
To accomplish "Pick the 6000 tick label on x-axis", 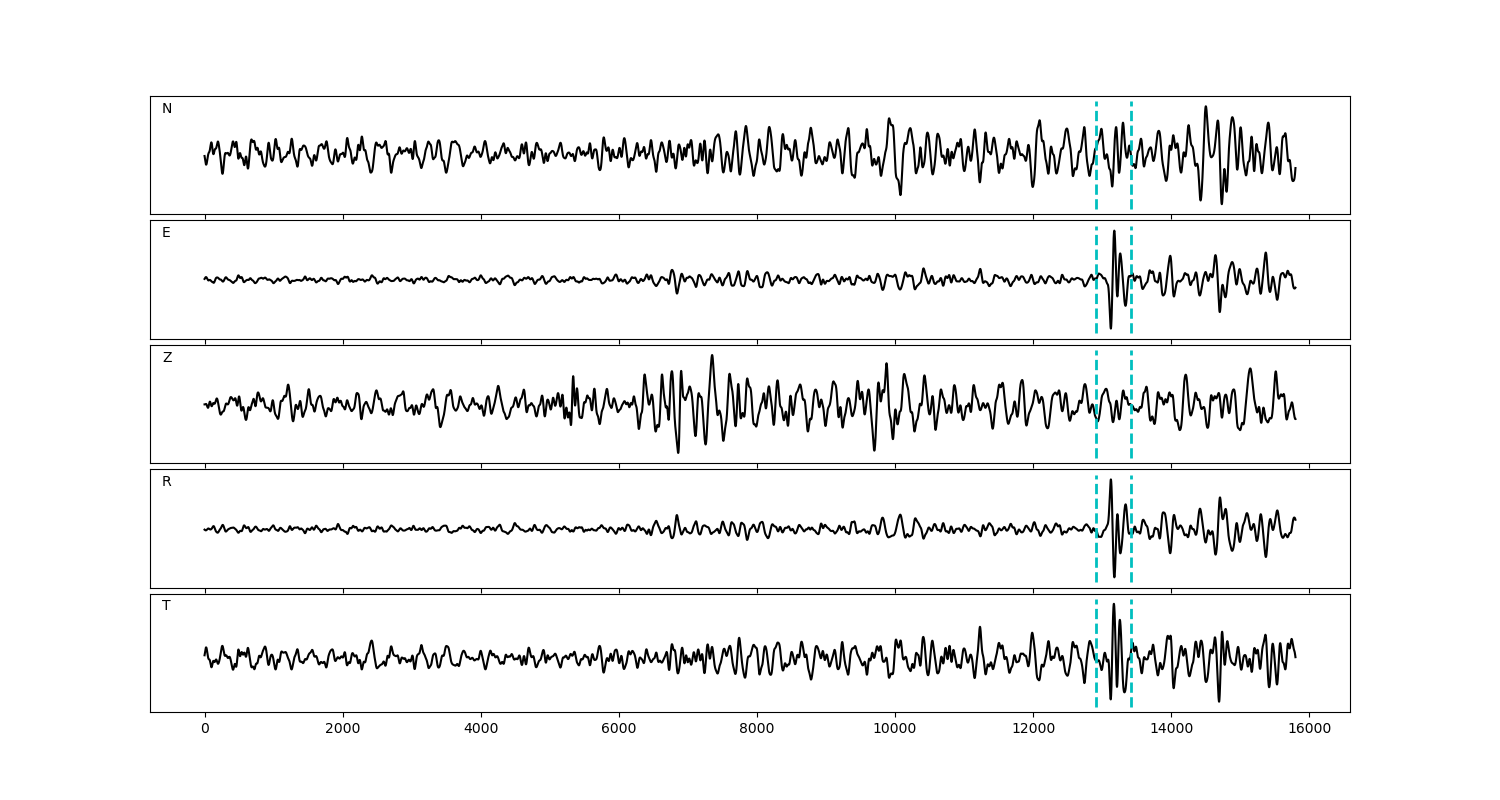I will (619, 730).
